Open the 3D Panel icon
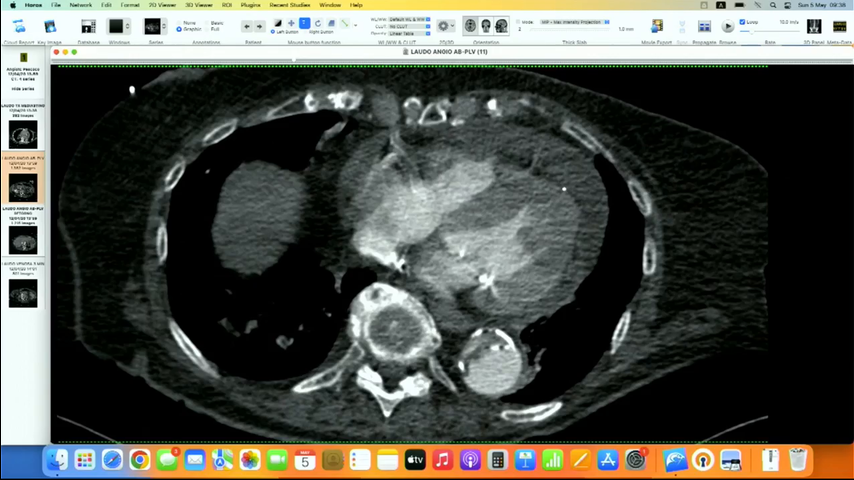854x480 pixels. 814,26
